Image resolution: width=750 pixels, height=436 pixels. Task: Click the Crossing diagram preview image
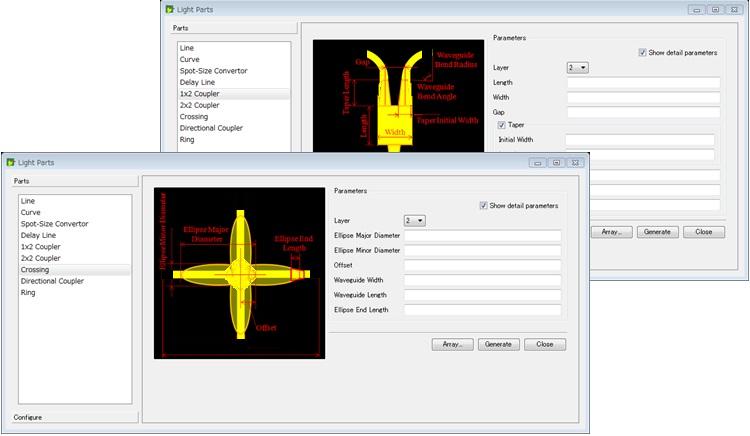click(240, 273)
